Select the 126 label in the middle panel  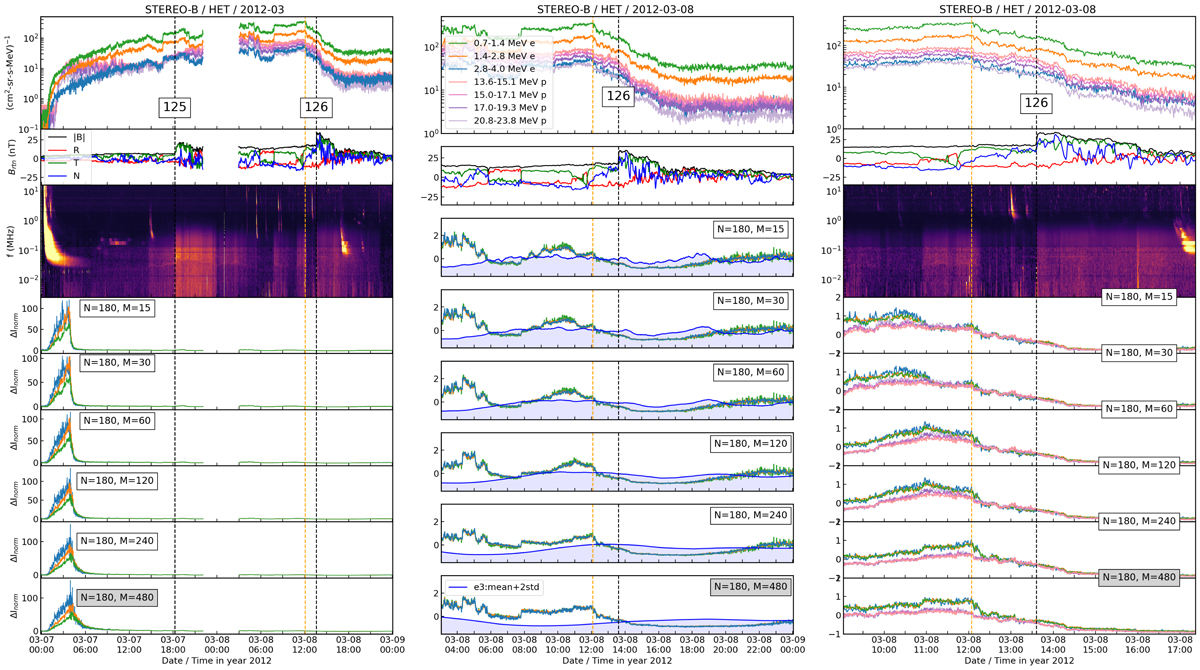click(617, 95)
